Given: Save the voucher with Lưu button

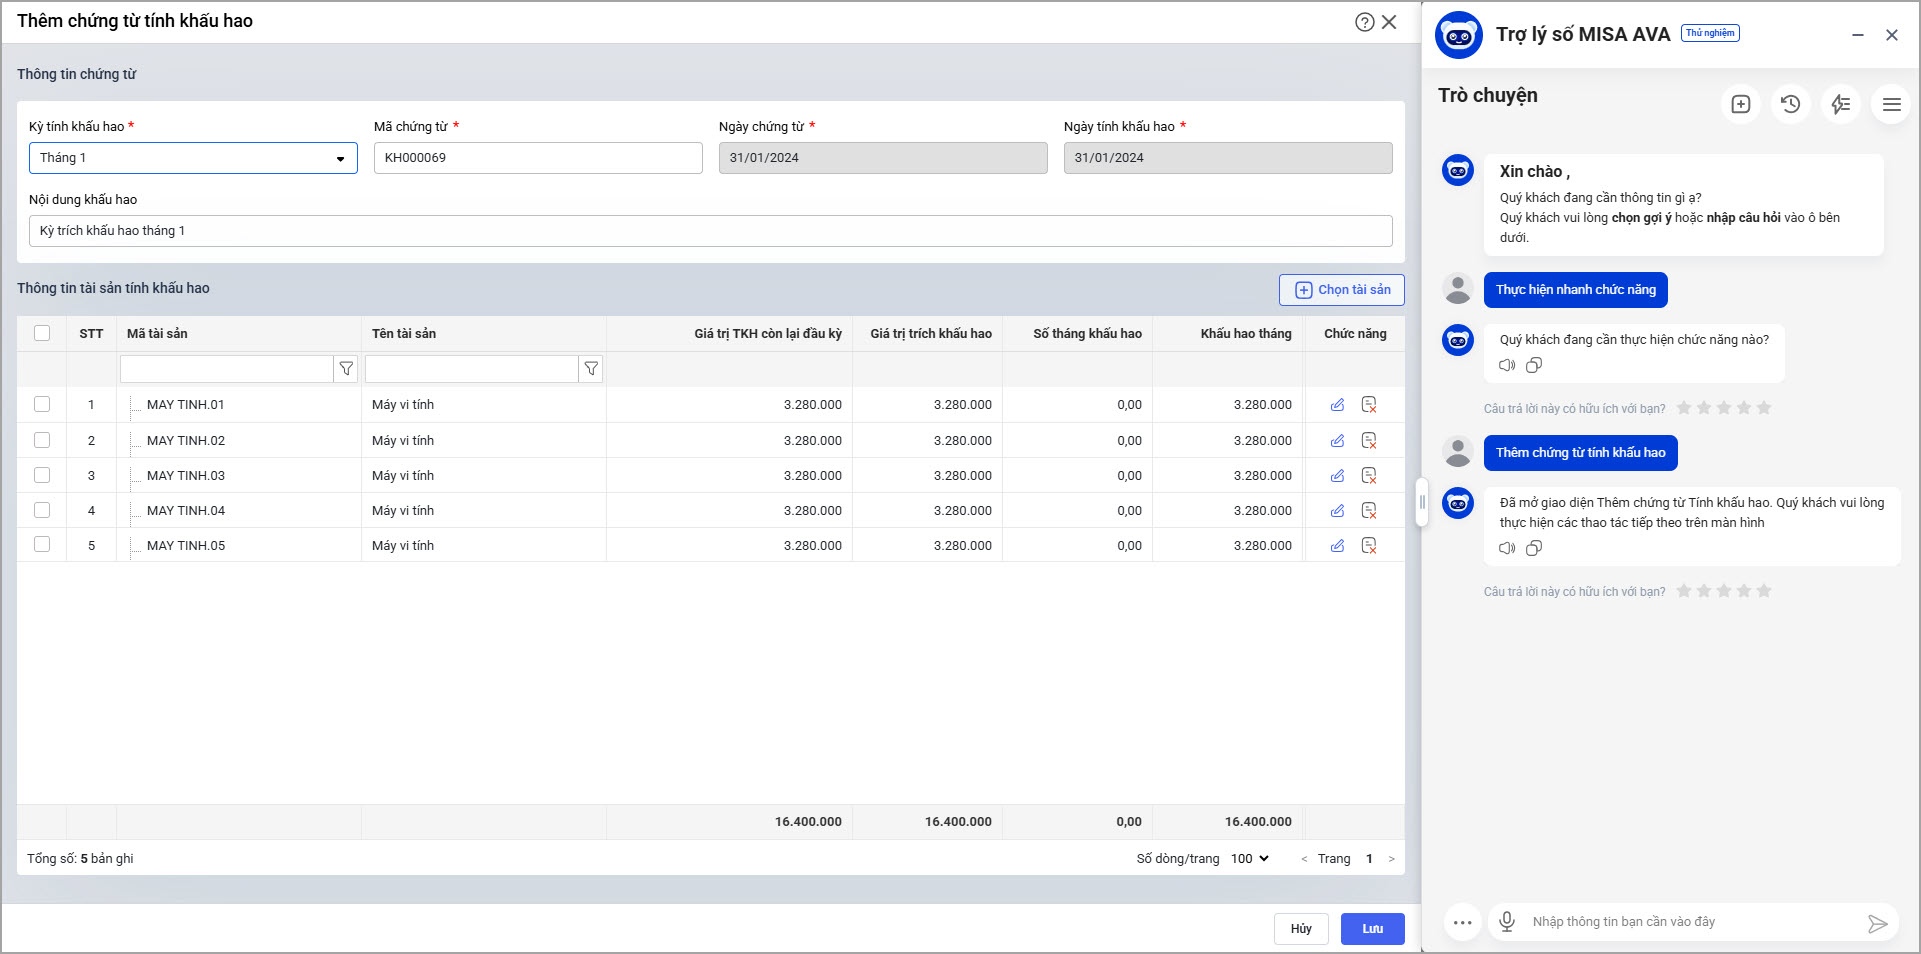Looking at the screenshot, I should coord(1372,929).
